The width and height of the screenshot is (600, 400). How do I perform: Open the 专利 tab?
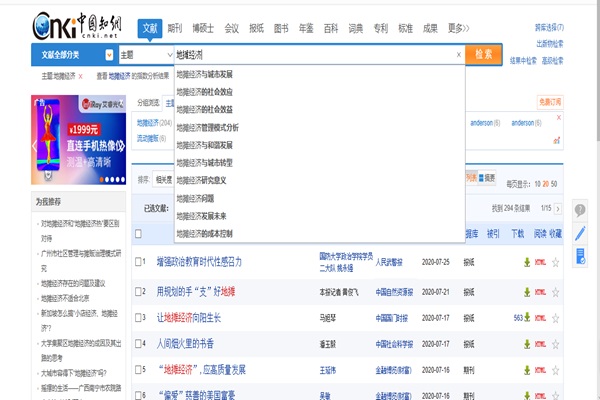tap(380, 28)
